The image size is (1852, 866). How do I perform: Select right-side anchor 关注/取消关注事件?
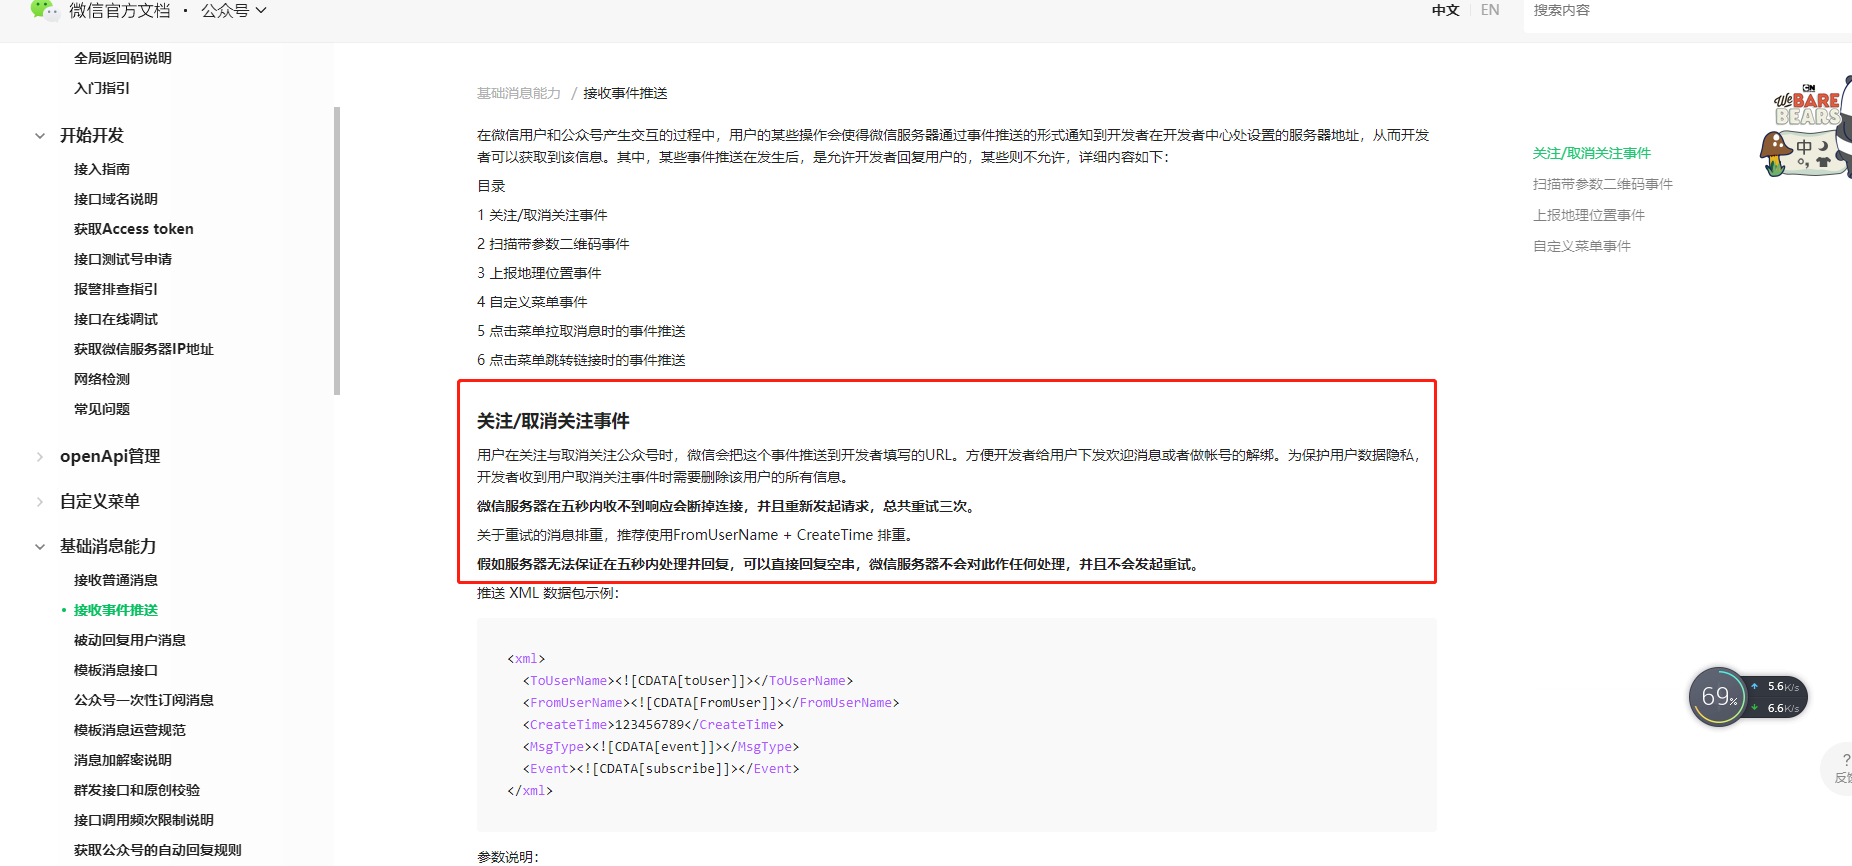click(x=1592, y=153)
